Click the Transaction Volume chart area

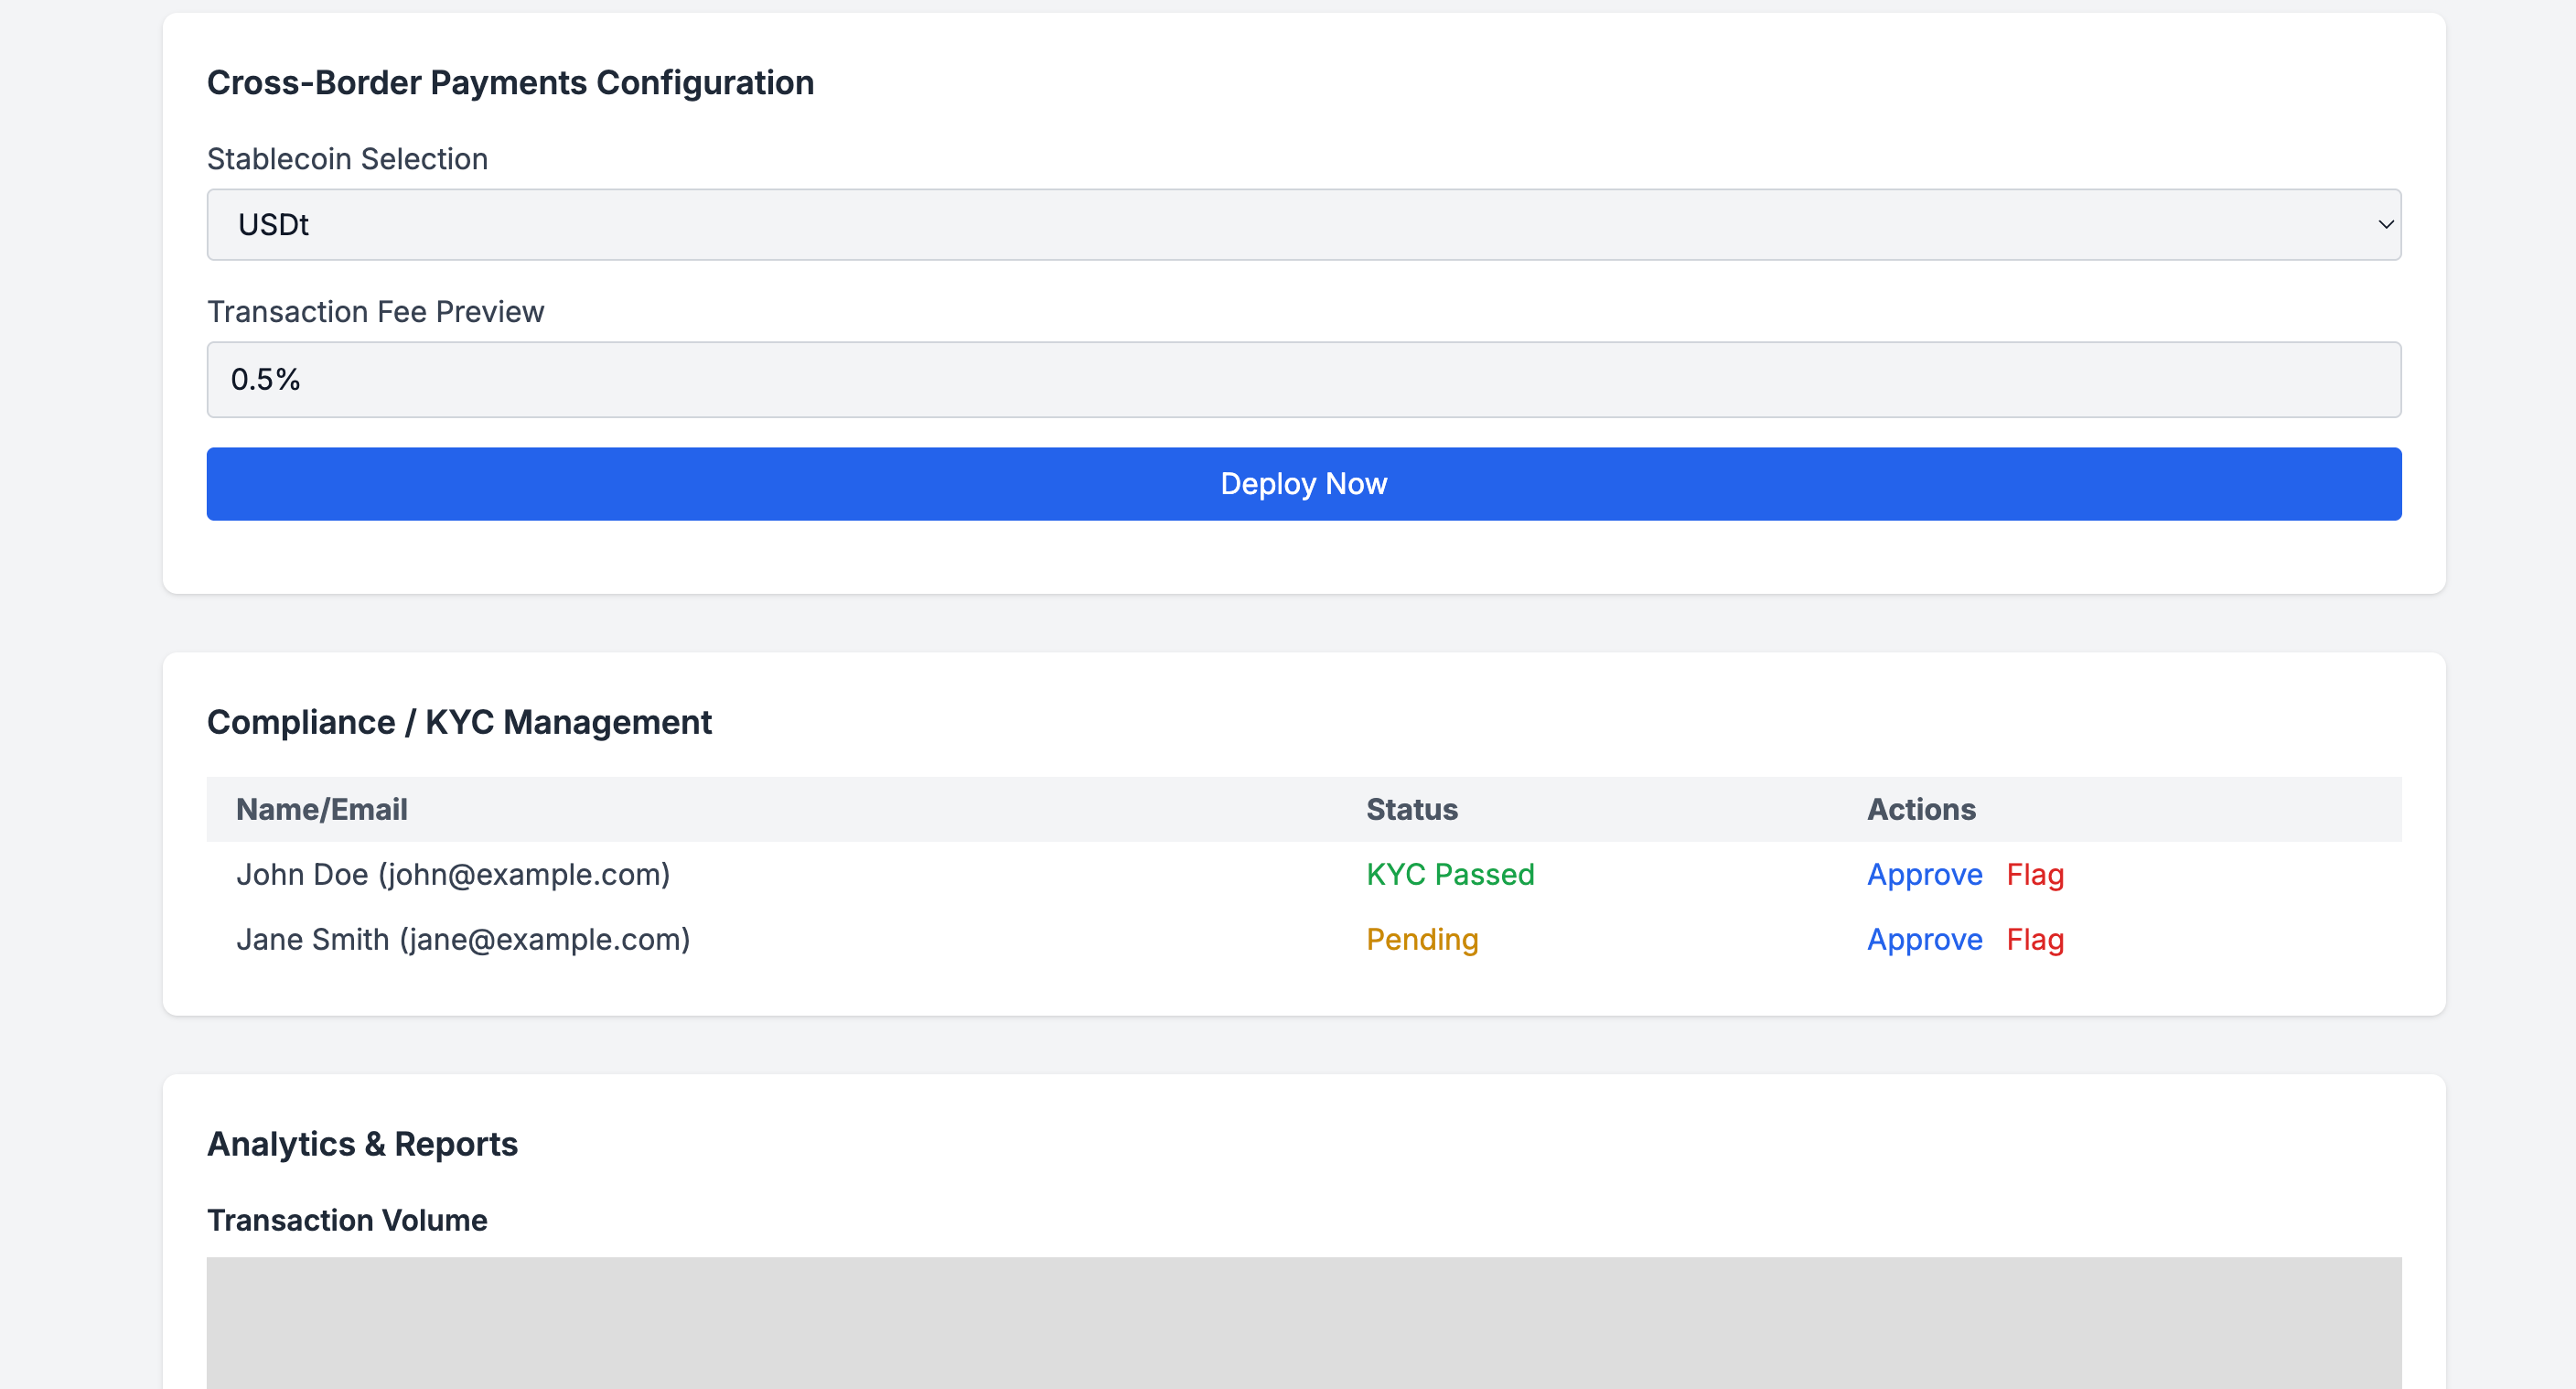point(1302,1320)
